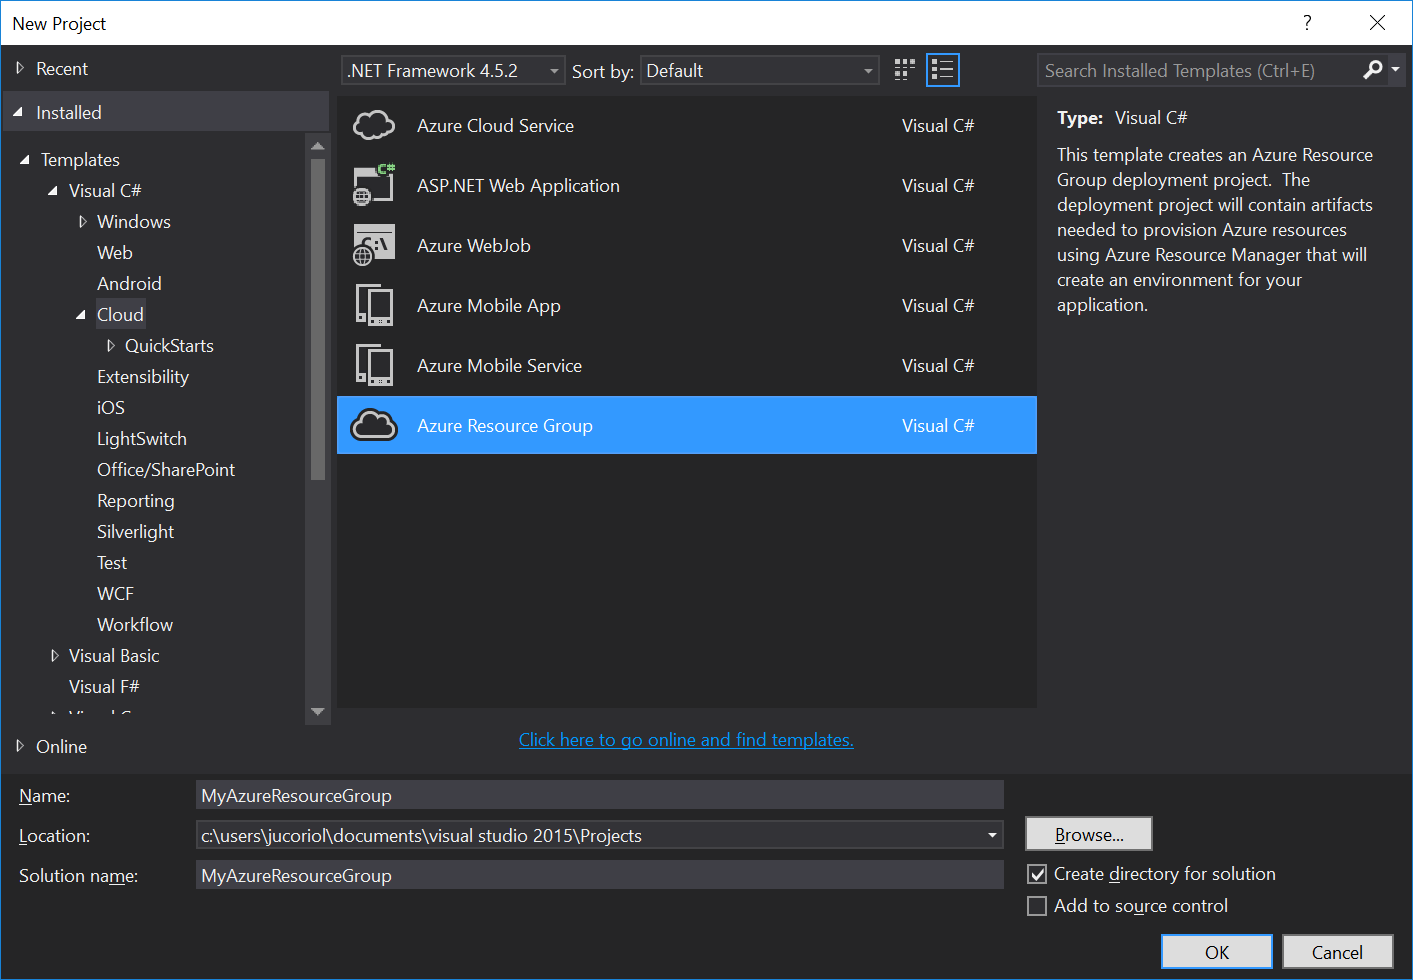
Task: Select the Azure Cloud Service template name
Action: click(495, 125)
